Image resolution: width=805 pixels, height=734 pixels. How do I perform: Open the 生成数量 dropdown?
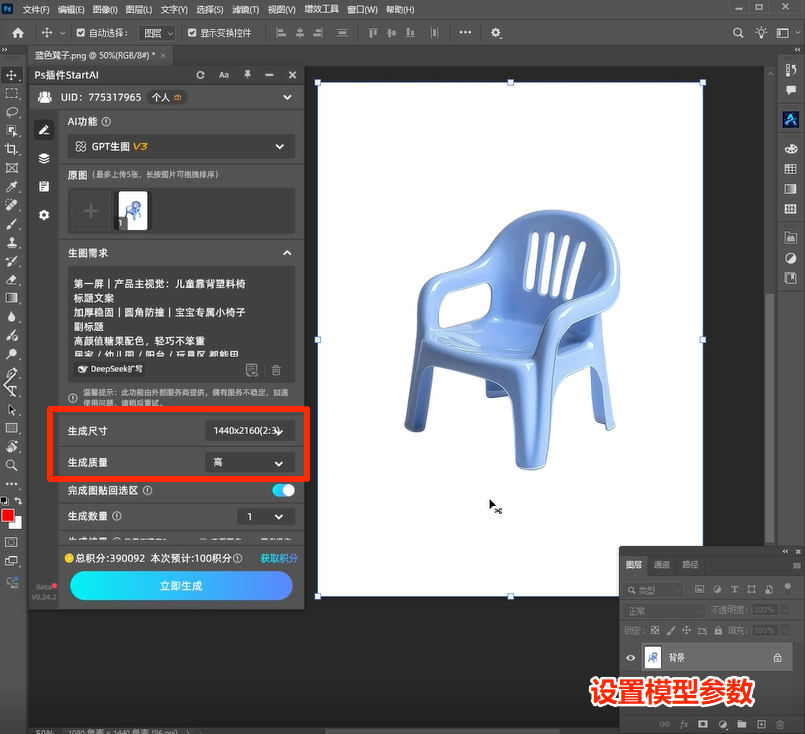(266, 516)
